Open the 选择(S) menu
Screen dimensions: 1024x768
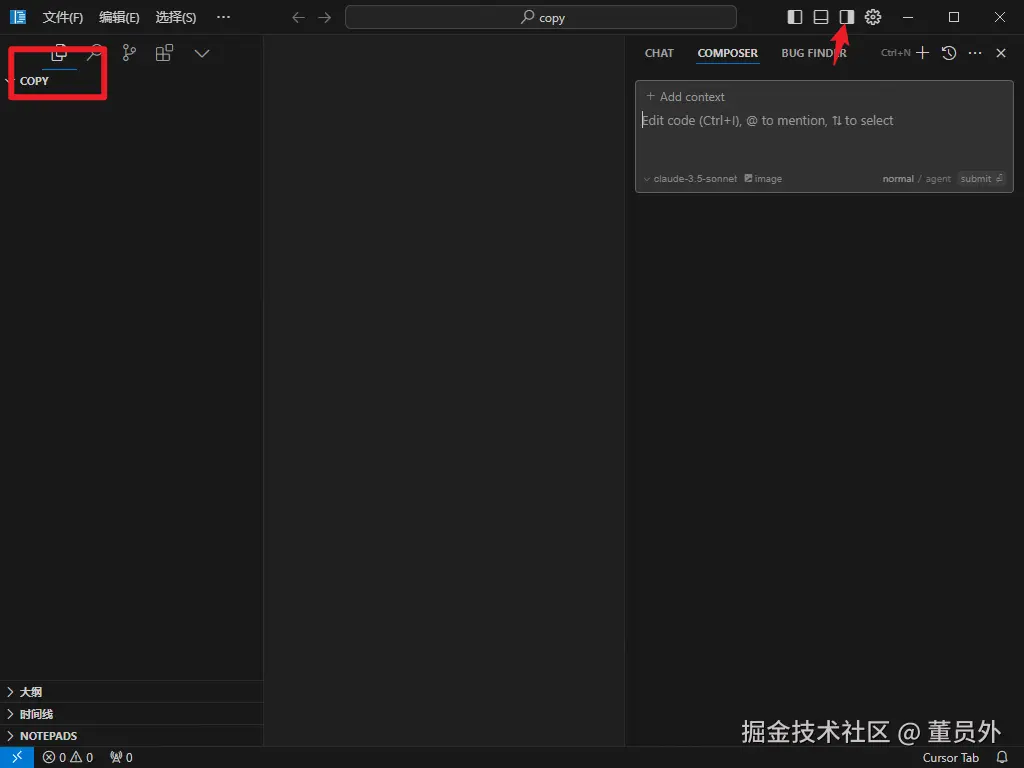pos(176,18)
